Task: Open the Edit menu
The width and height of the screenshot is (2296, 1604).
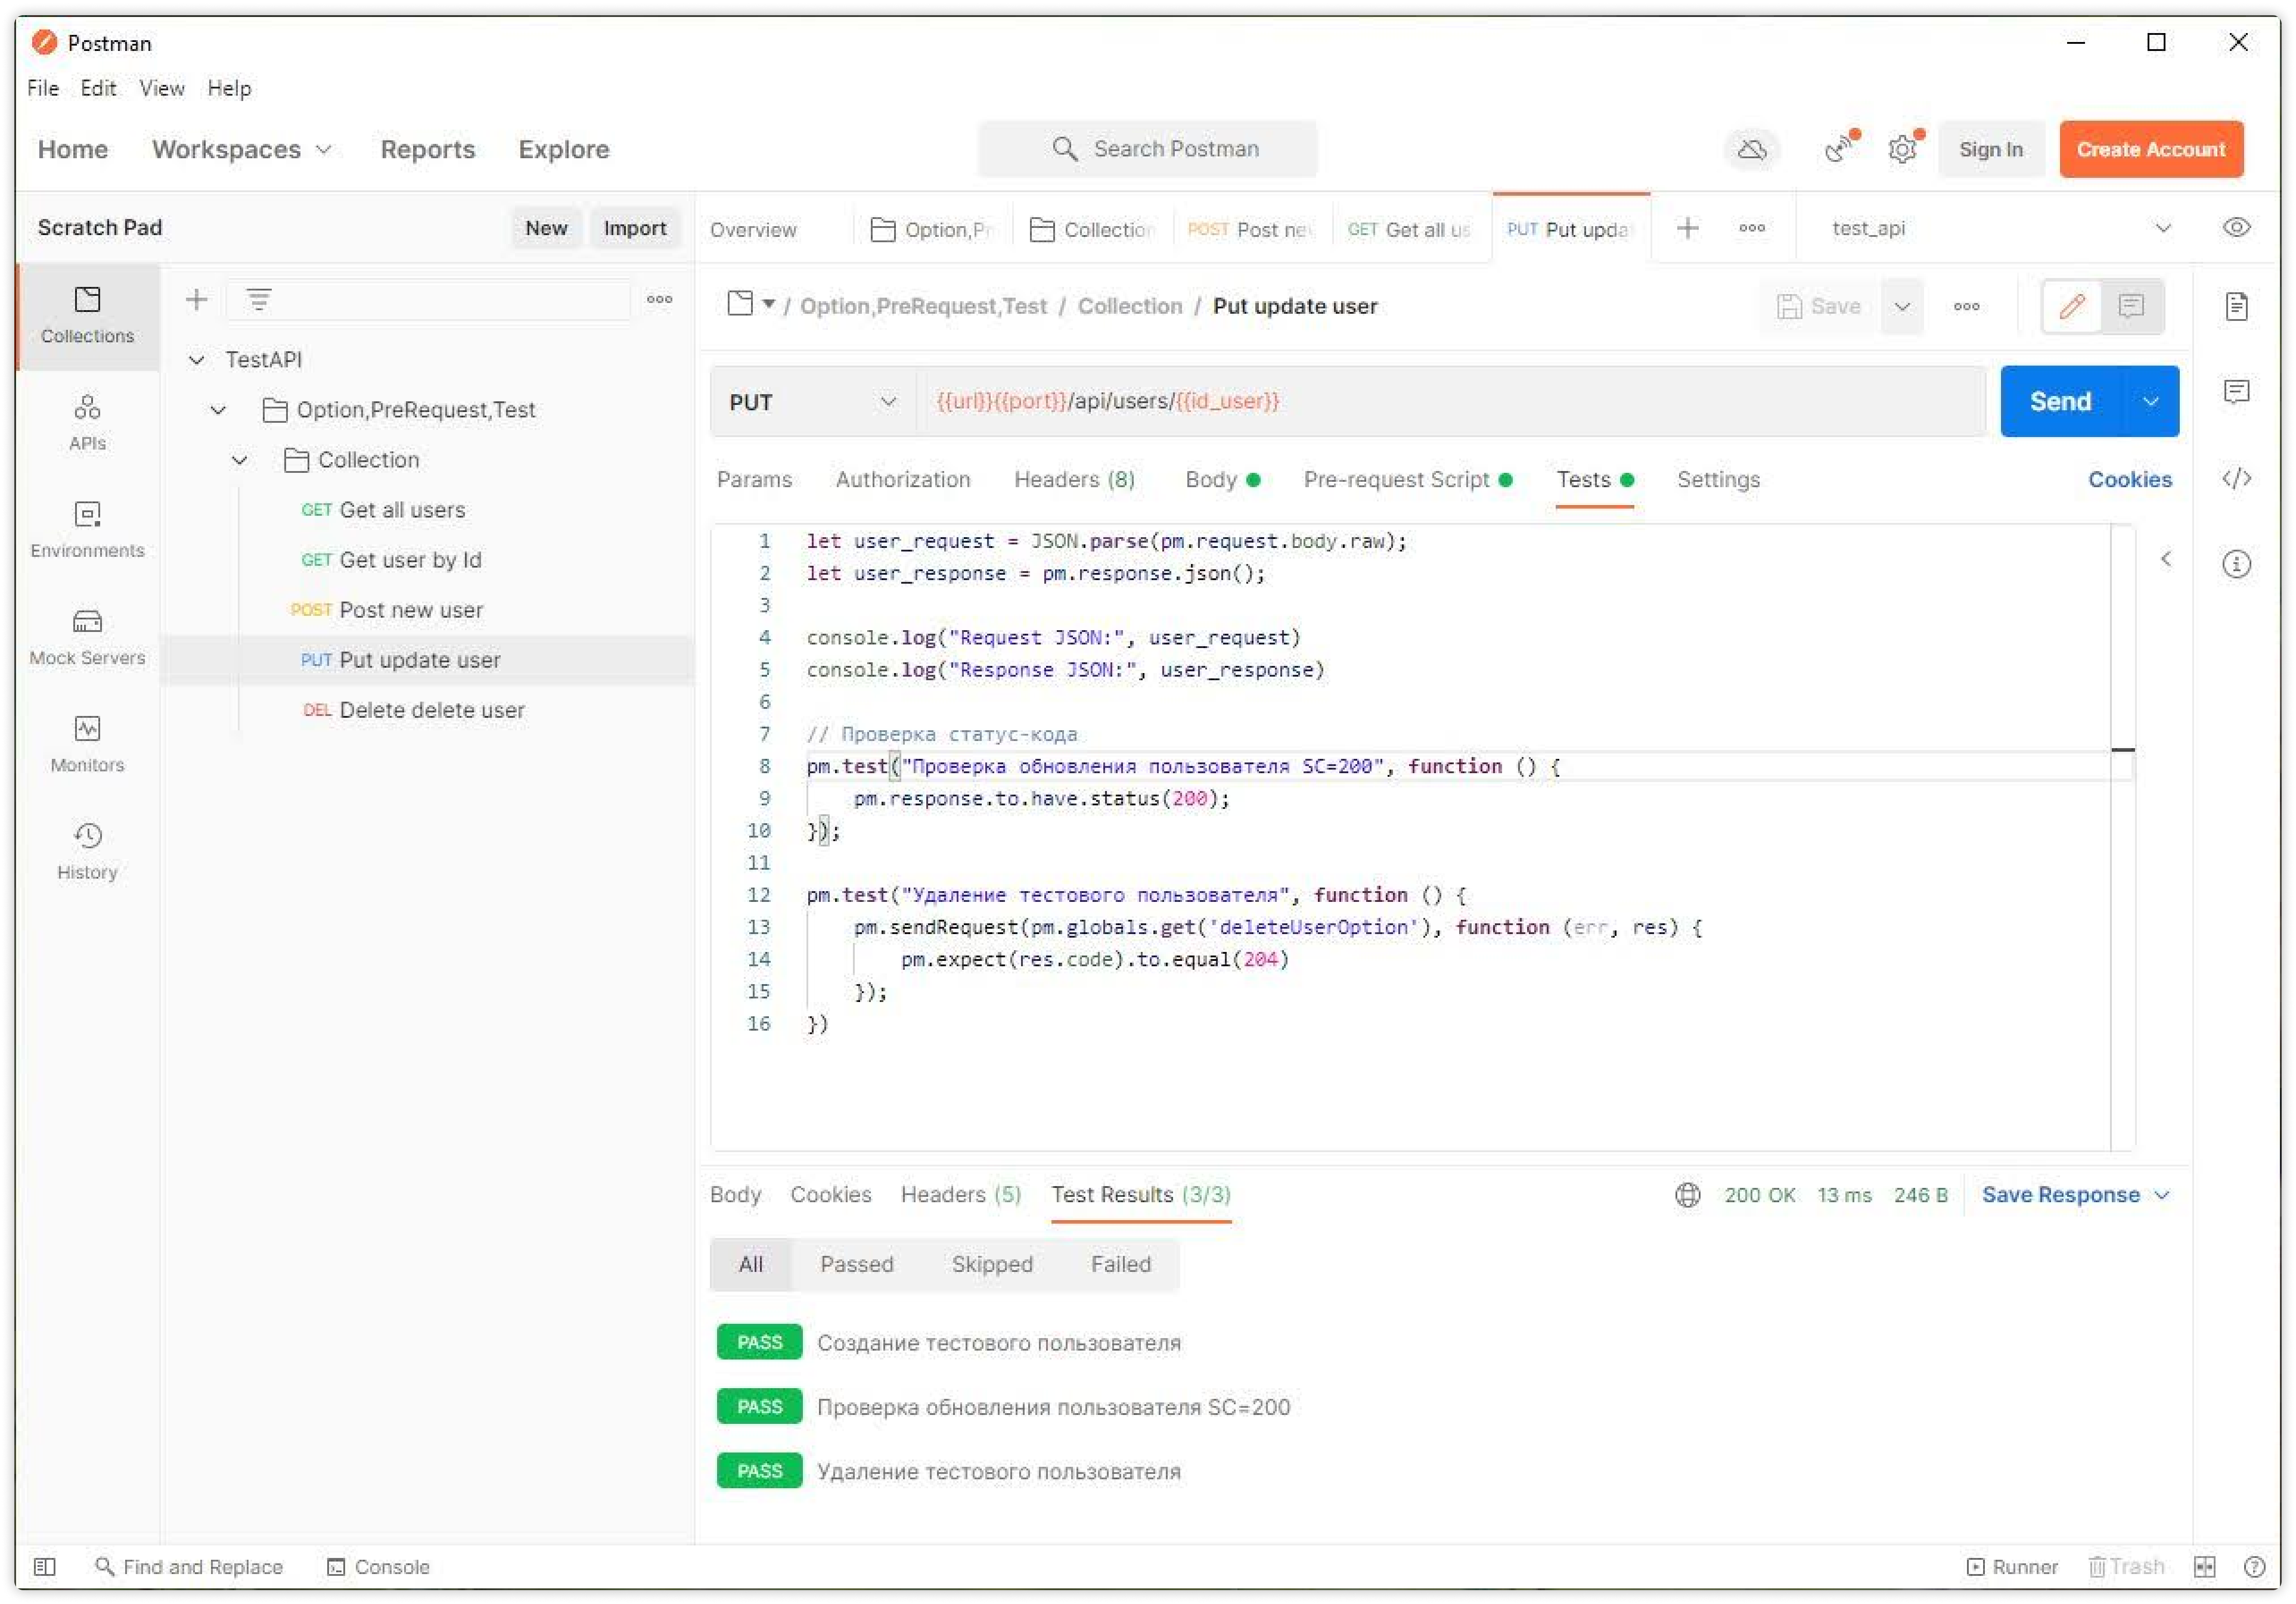Action: (x=98, y=88)
